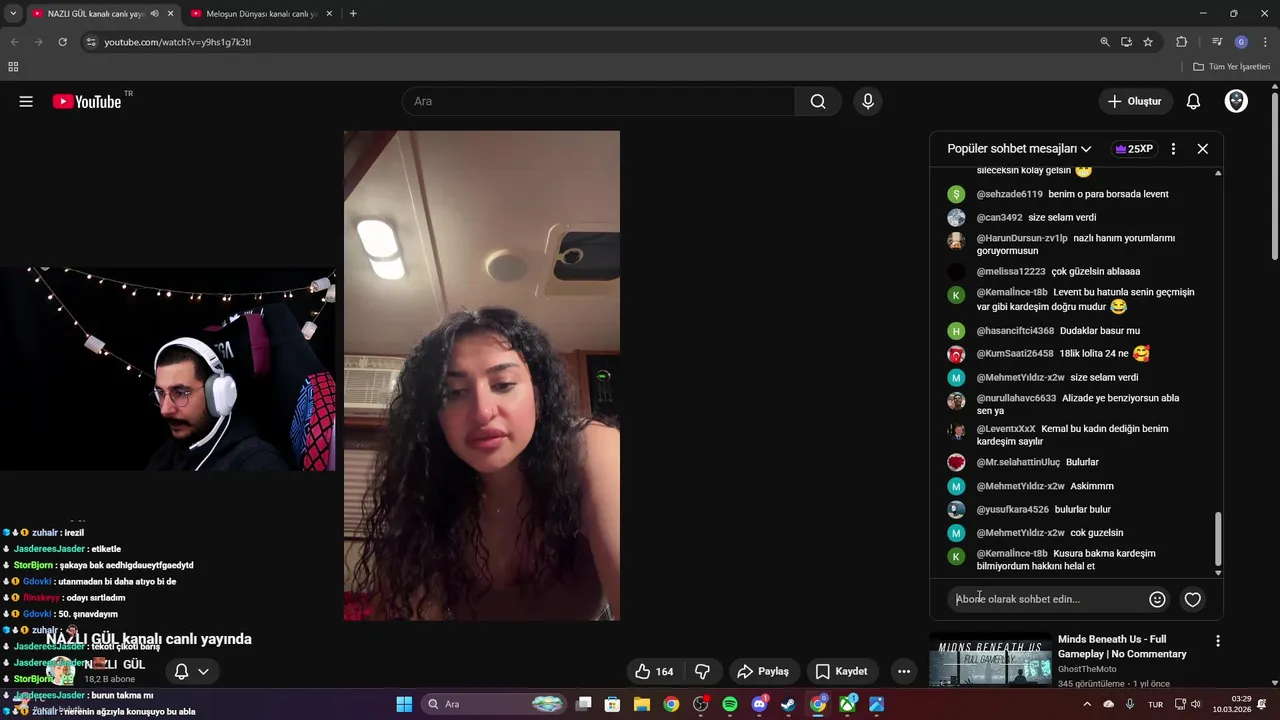Open YouTube notifications bell in the header

tap(1193, 101)
